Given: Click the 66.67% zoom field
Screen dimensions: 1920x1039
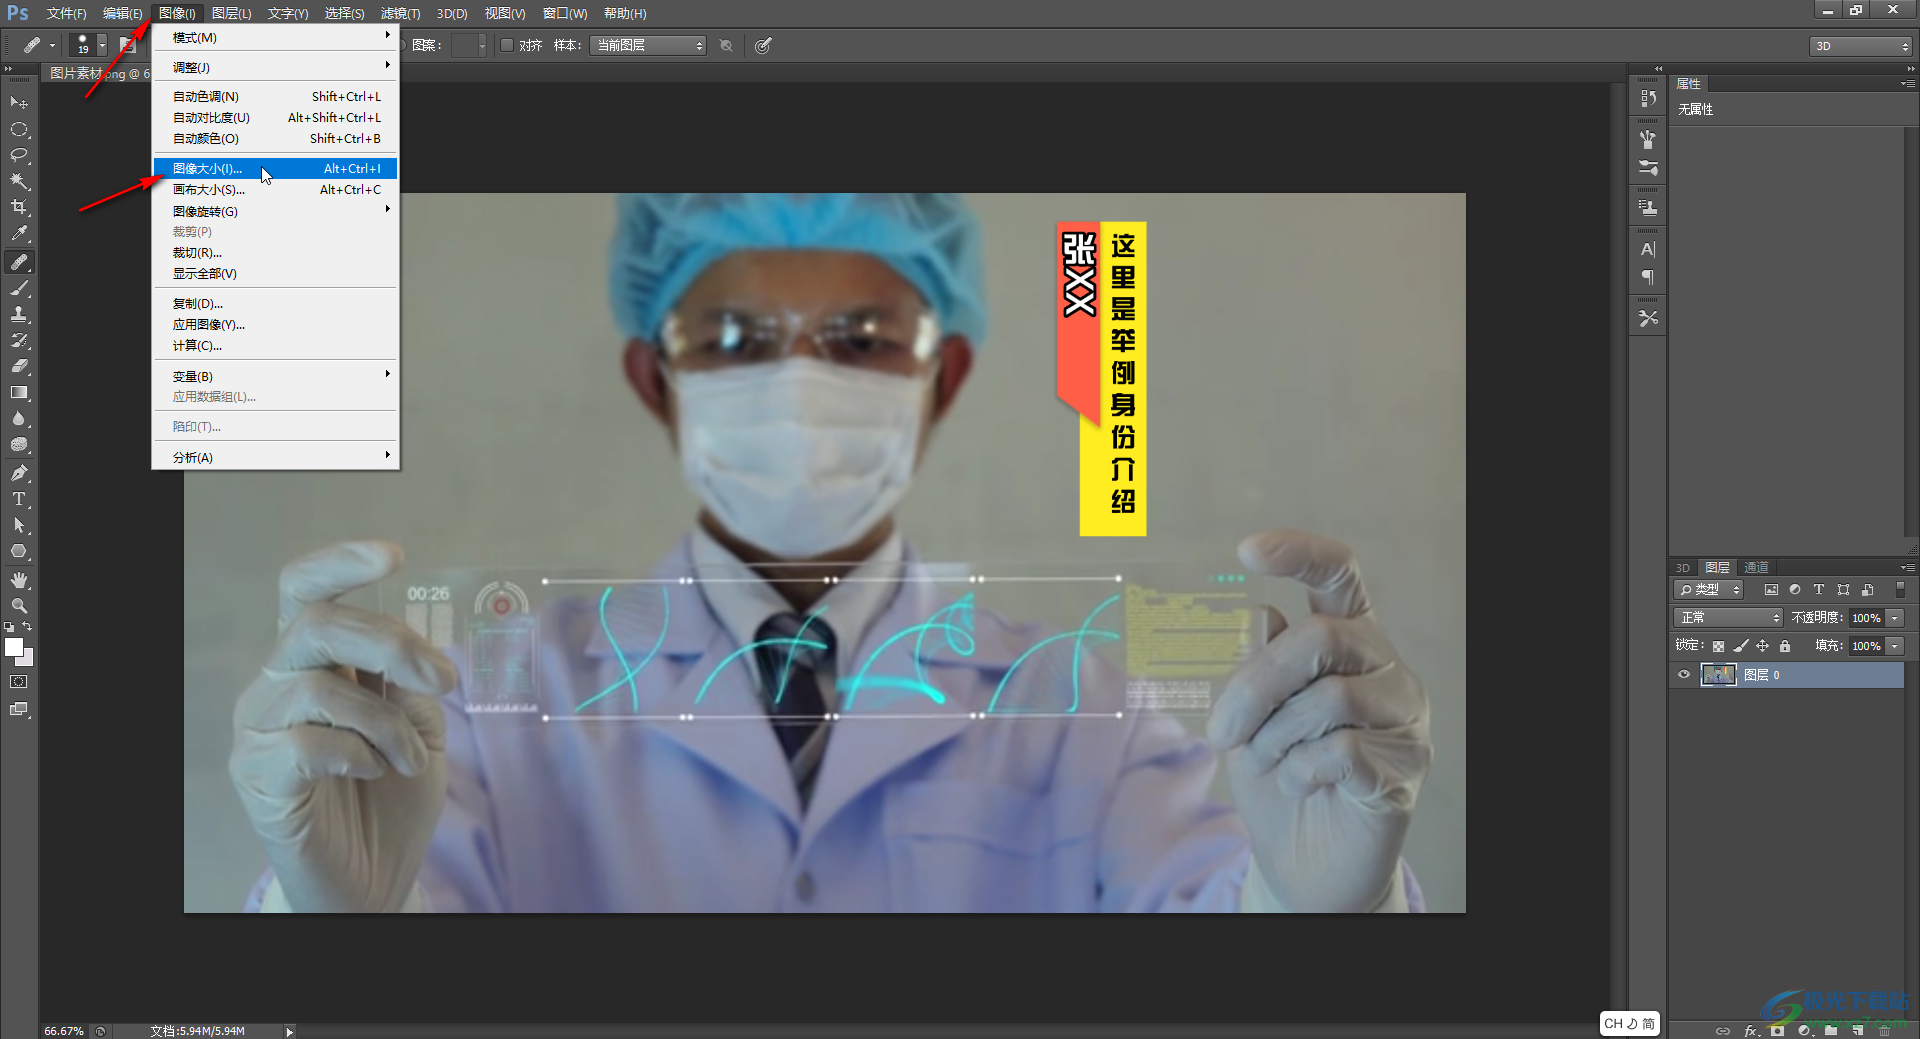Looking at the screenshot, I should pos(64,1031).
